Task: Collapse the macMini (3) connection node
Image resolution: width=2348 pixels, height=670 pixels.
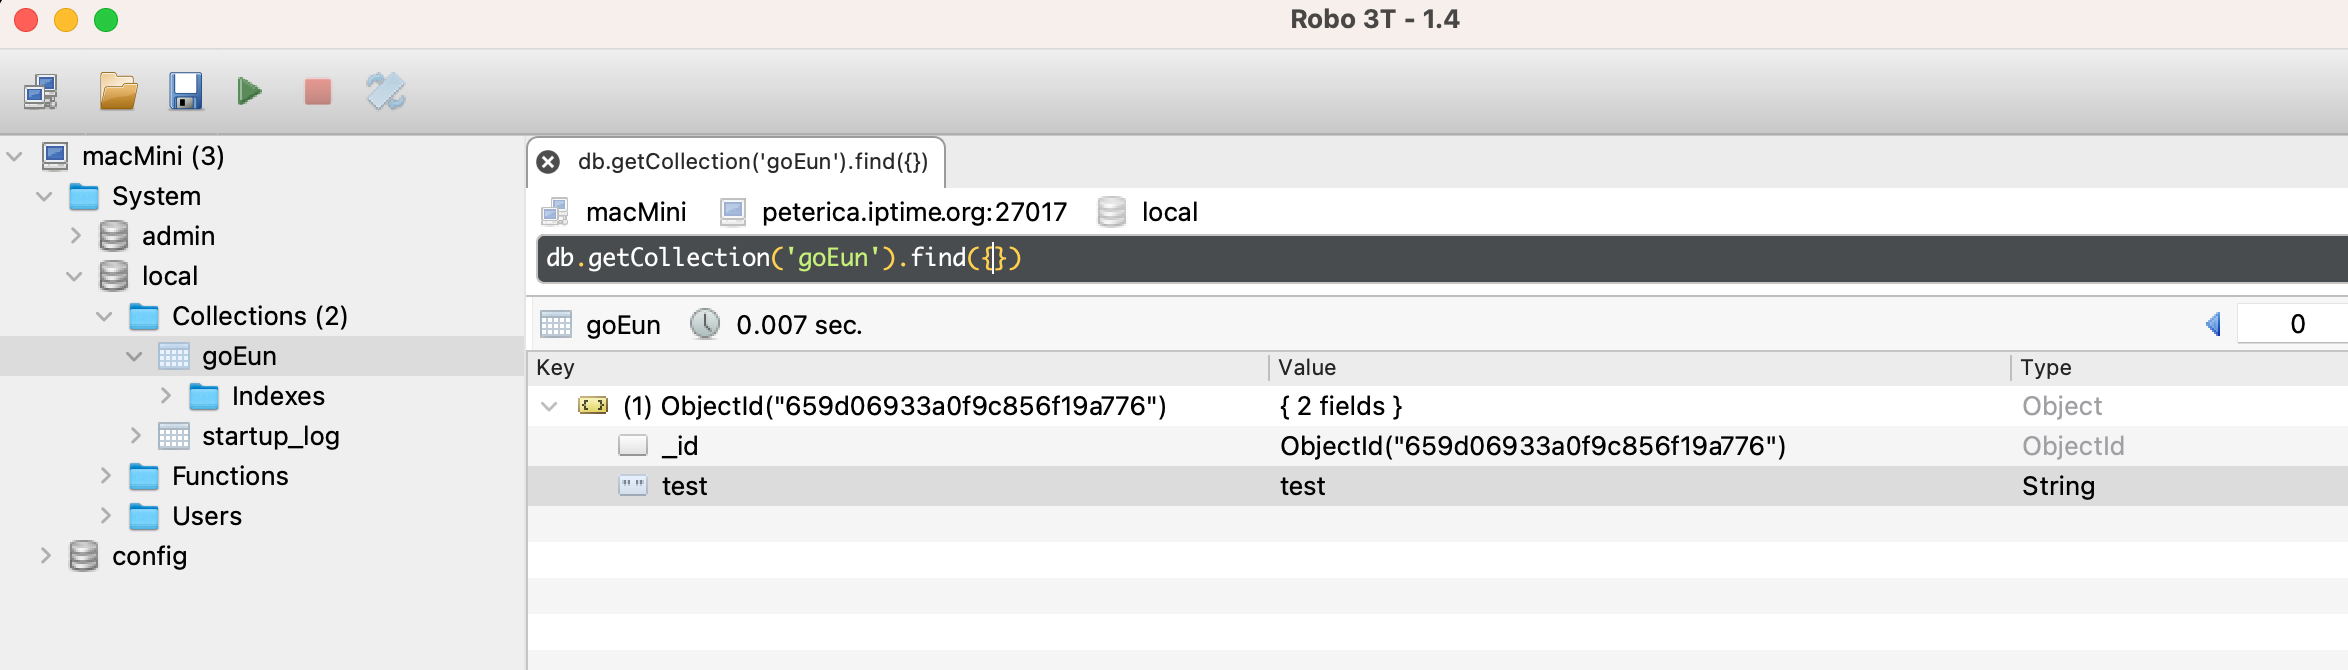Action: pyautogui.click(x=15, y=157)
